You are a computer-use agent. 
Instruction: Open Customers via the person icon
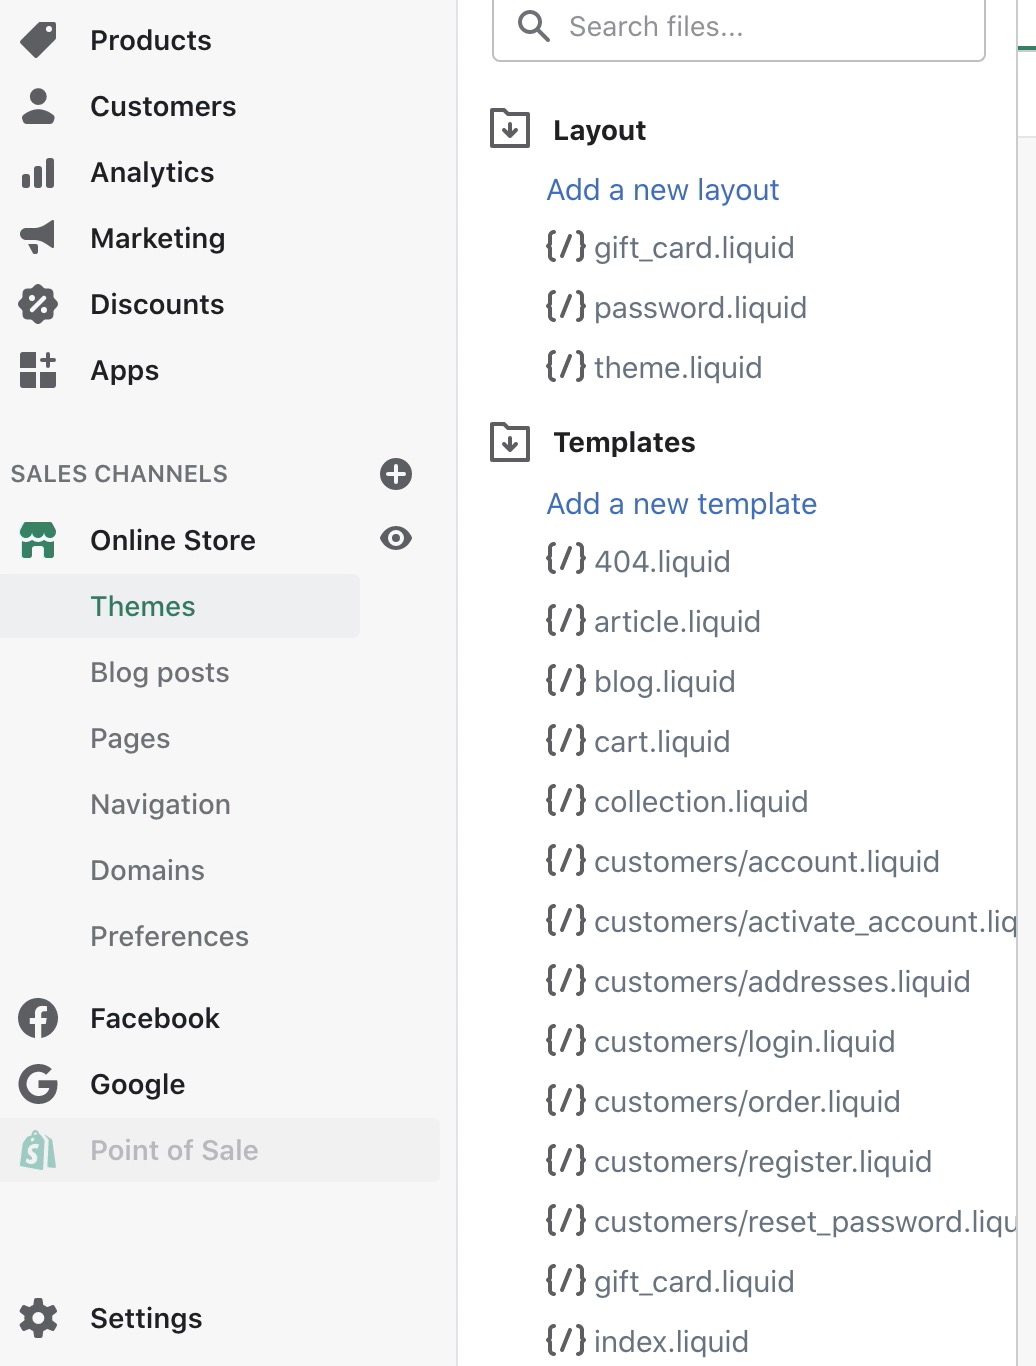38,106
